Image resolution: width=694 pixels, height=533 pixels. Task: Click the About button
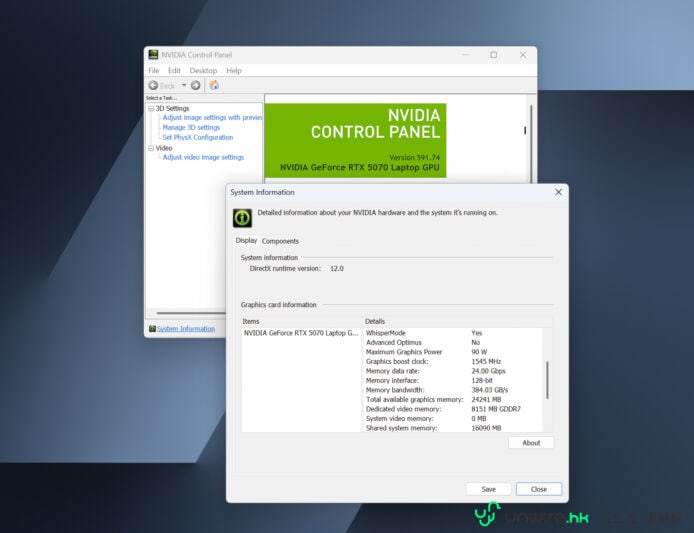(x=531, y=443)
